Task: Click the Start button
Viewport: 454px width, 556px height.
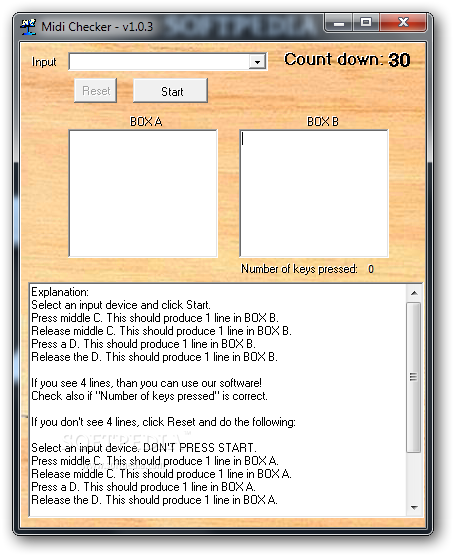Action: click(171, 91)
